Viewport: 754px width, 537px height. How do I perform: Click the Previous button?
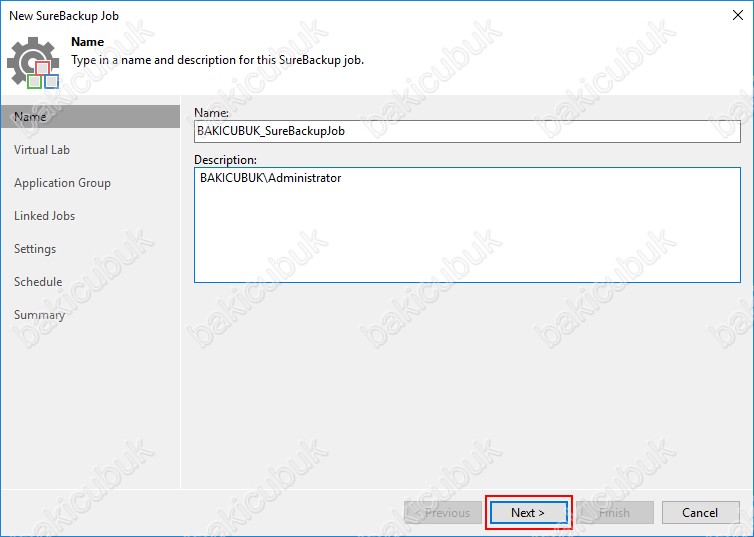click(443, 513)
